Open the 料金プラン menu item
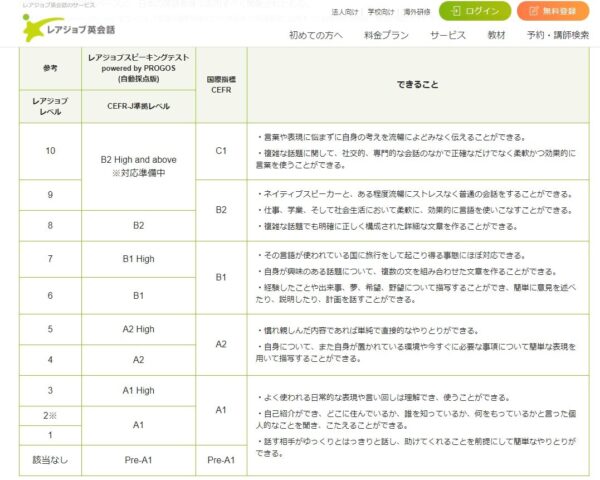 point(386,35)
